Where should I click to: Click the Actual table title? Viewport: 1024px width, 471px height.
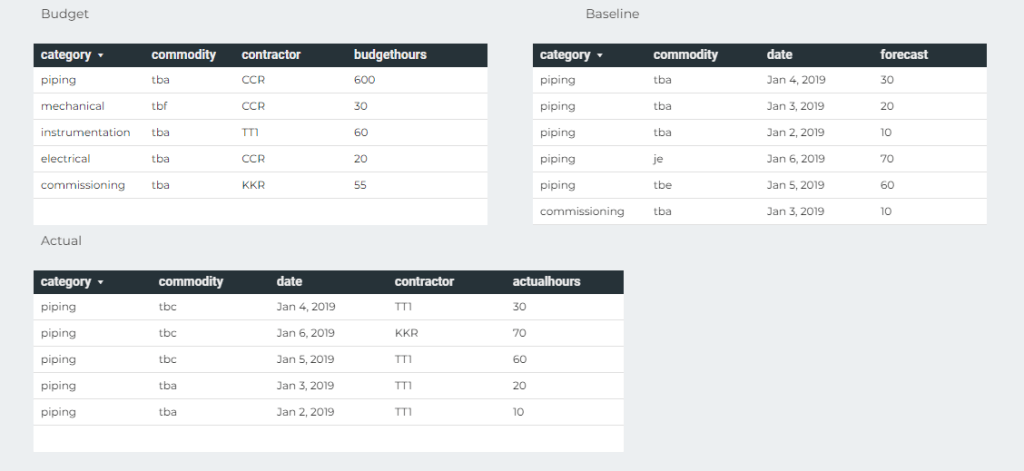point(61,241)
